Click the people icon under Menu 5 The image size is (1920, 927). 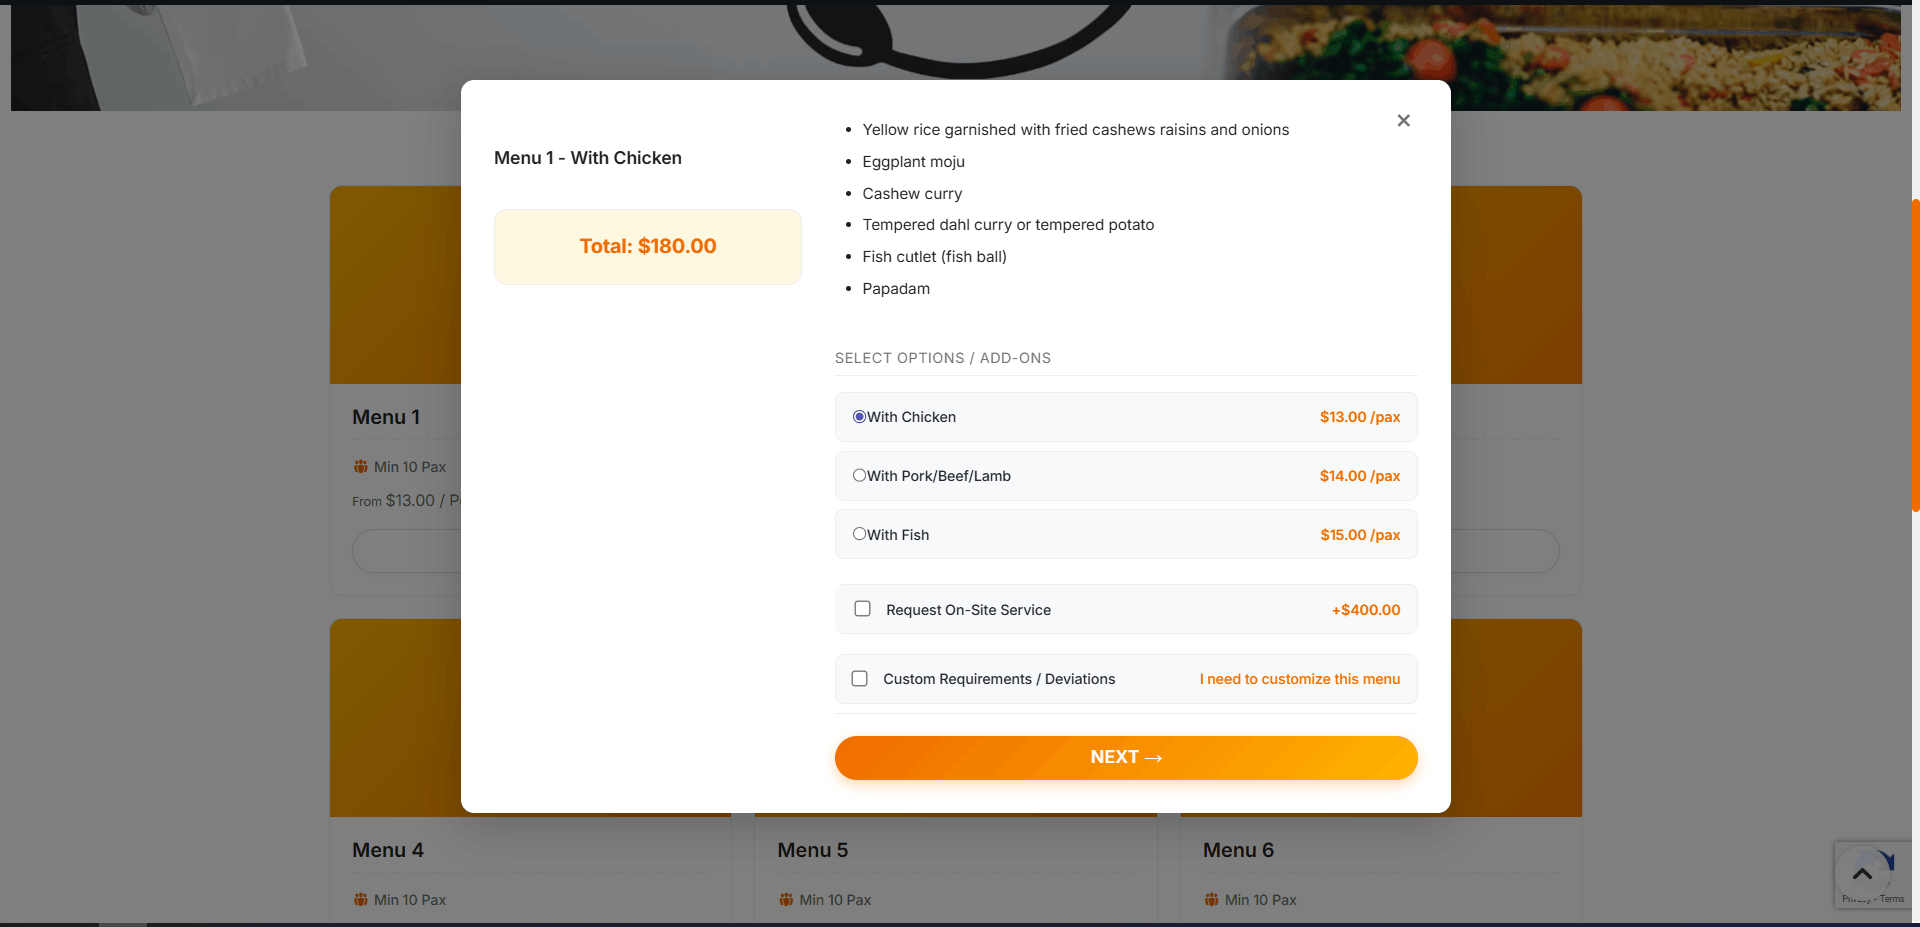click(786, 900)
